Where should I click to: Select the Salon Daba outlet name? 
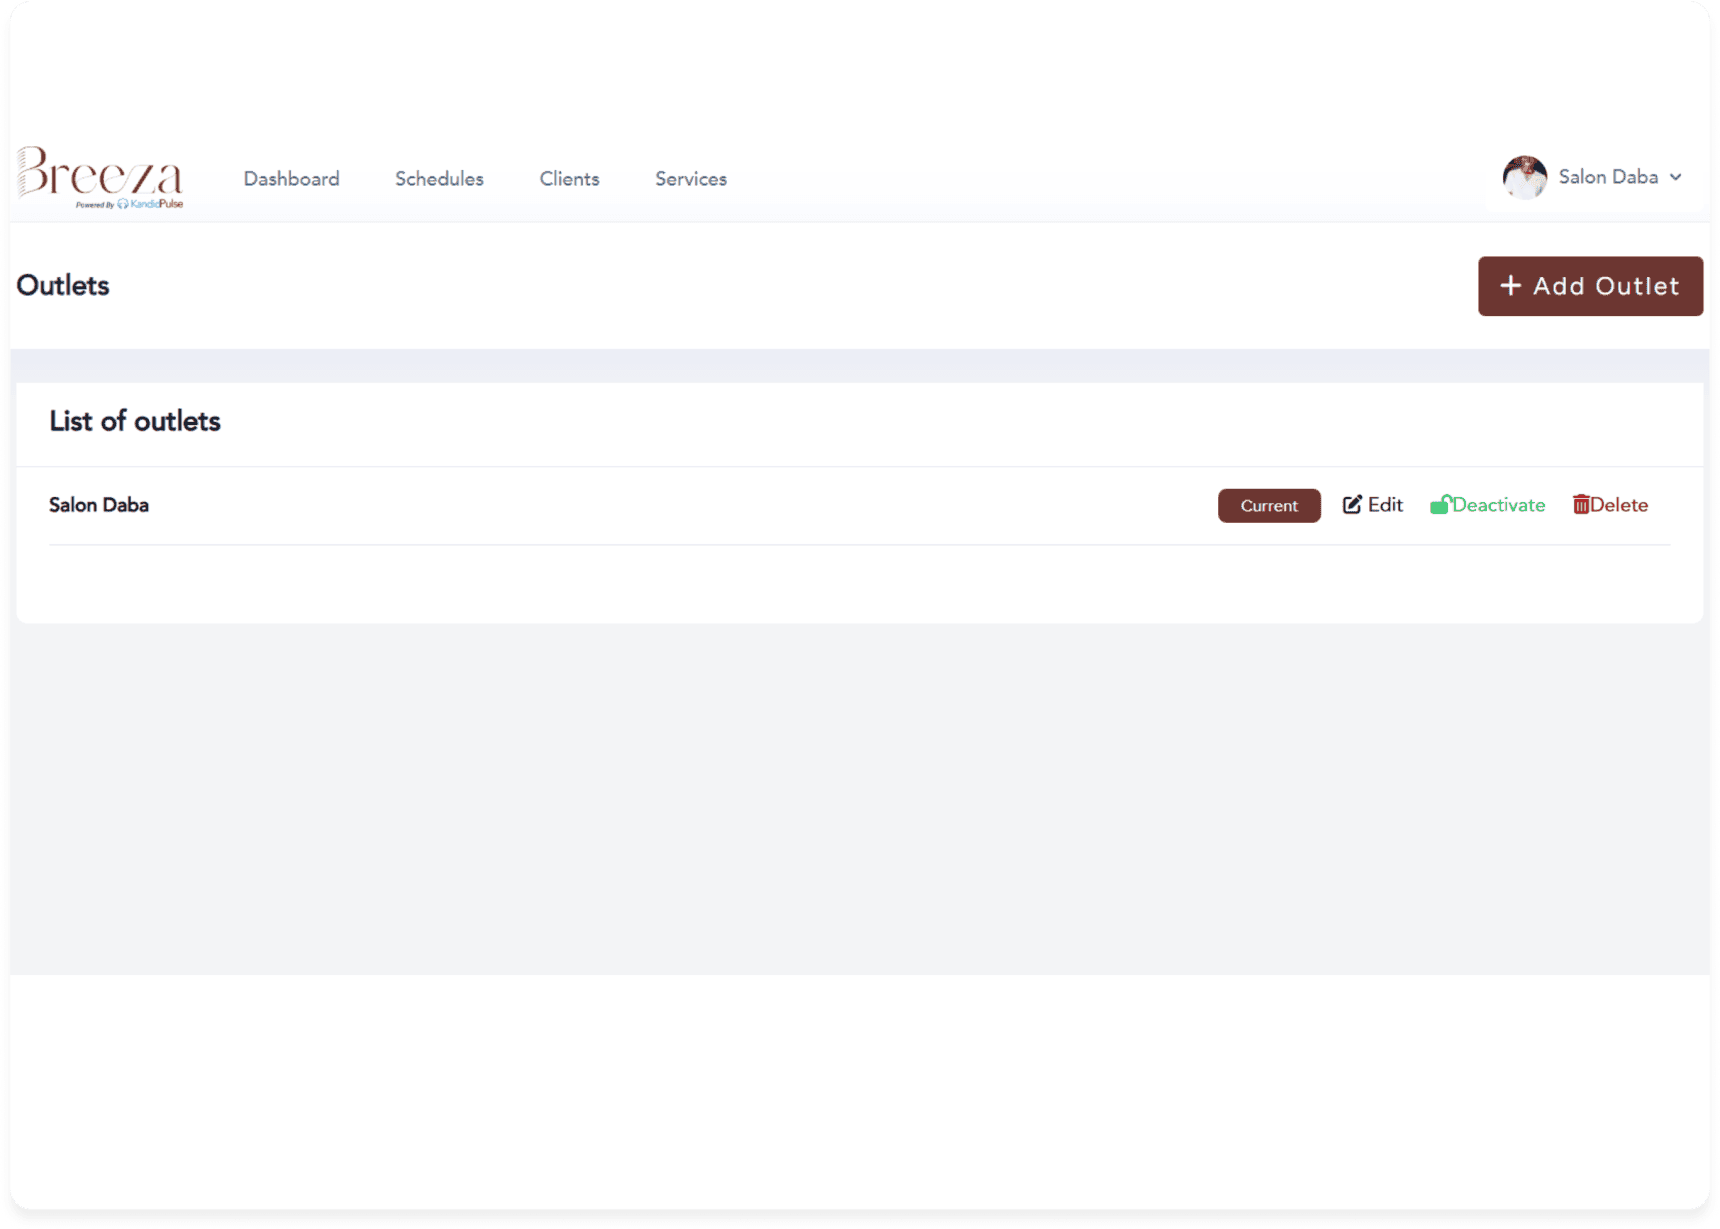click(x=99, y=505)
